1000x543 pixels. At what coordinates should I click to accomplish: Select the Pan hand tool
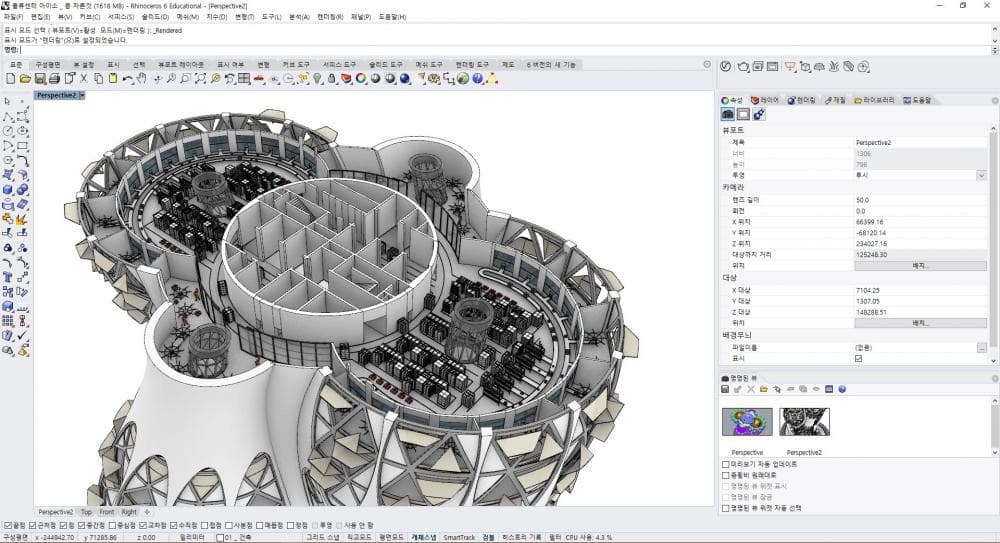coord(142,78)
